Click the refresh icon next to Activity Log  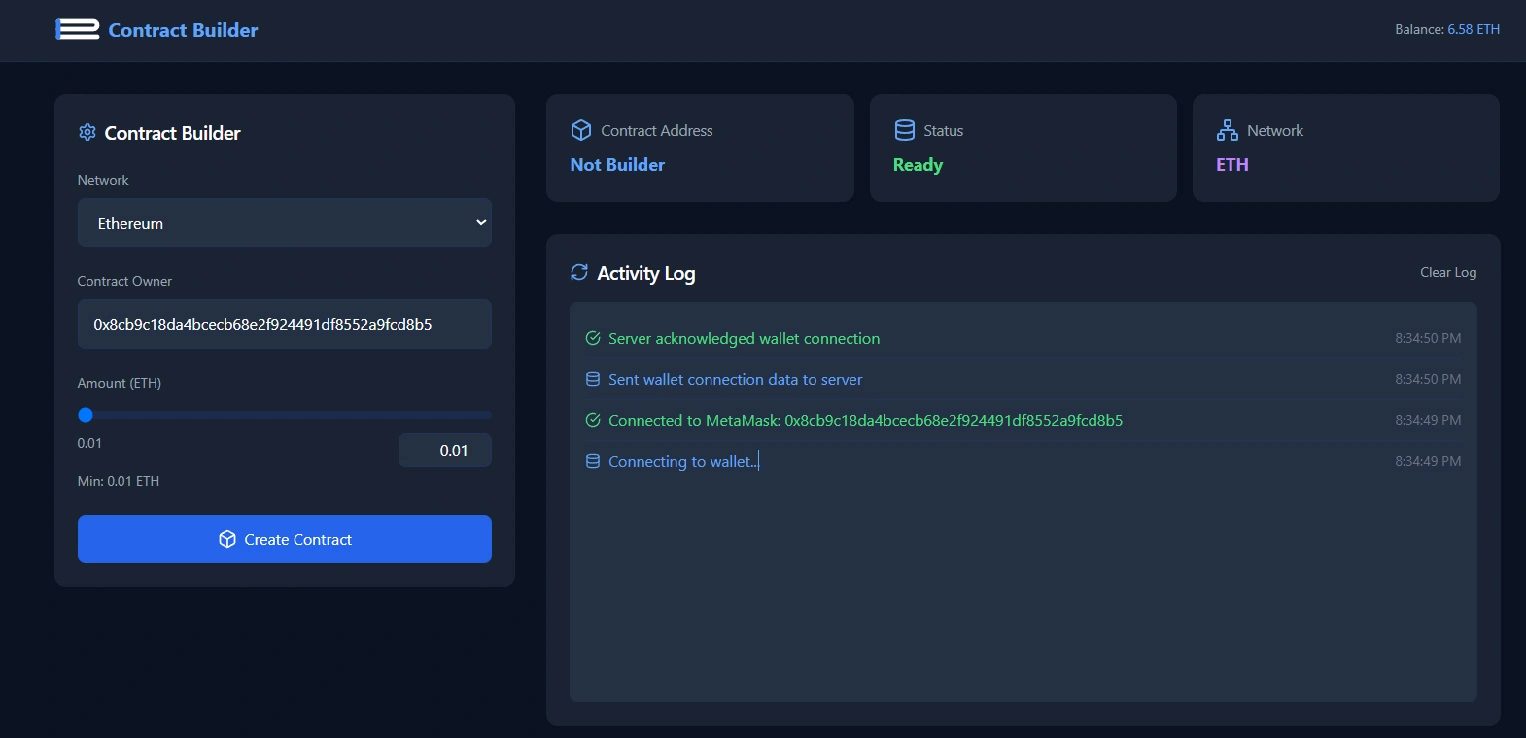(x=579, y=271)
